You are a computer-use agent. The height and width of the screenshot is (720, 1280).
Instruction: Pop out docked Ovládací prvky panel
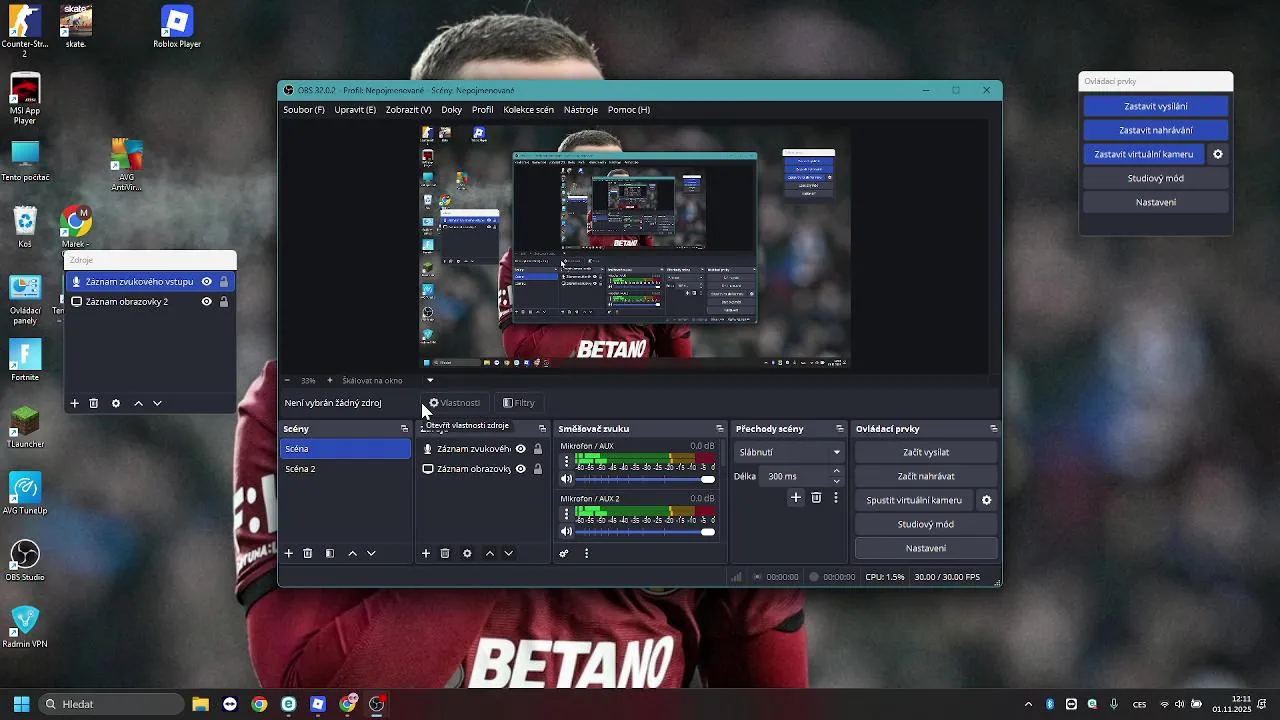point(993,429)
